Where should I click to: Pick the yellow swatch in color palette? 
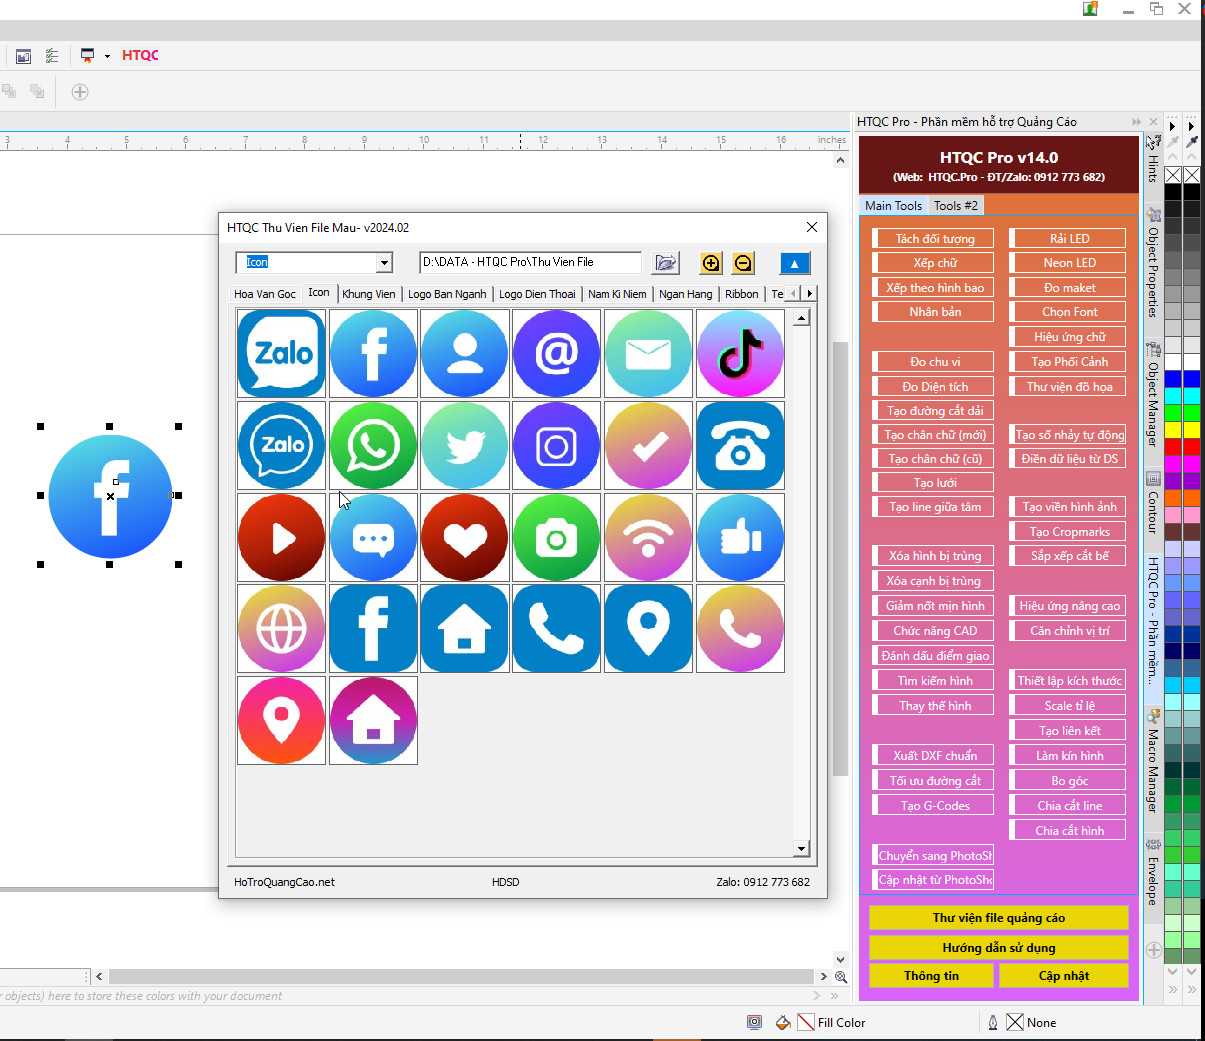tap(1172, 430)
